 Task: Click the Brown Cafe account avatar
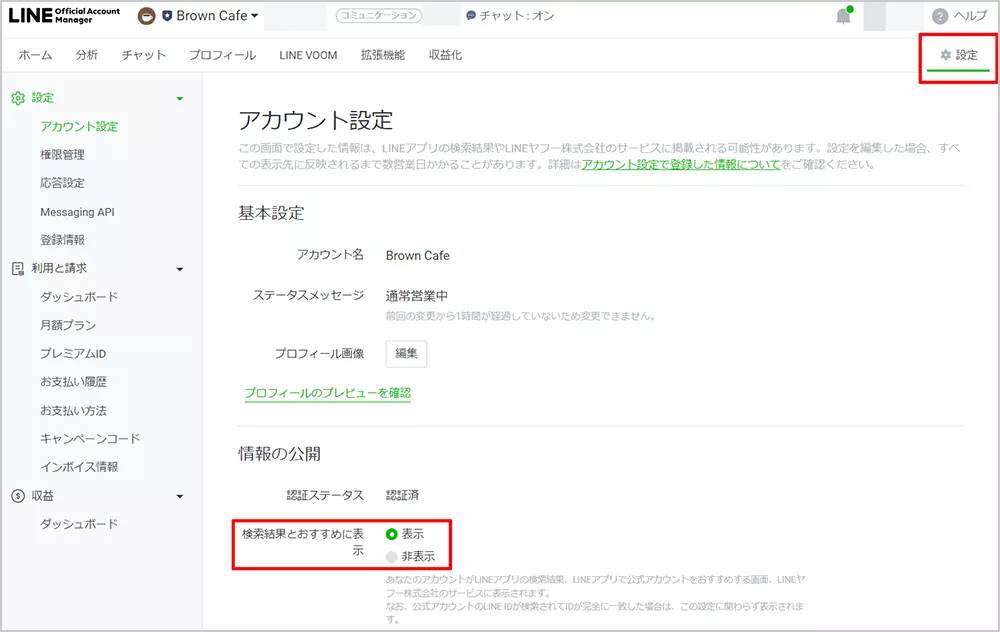point(147,16)
